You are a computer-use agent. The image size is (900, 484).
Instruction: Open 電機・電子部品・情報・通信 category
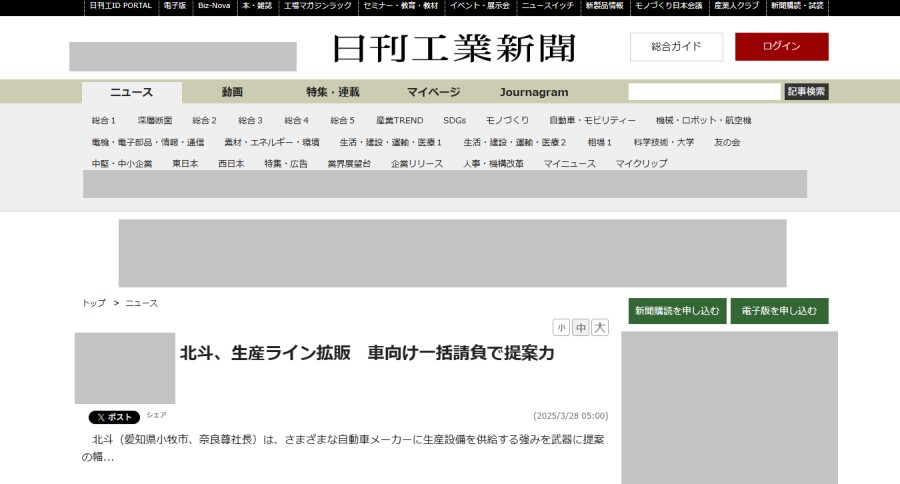(x=148, y=142)
